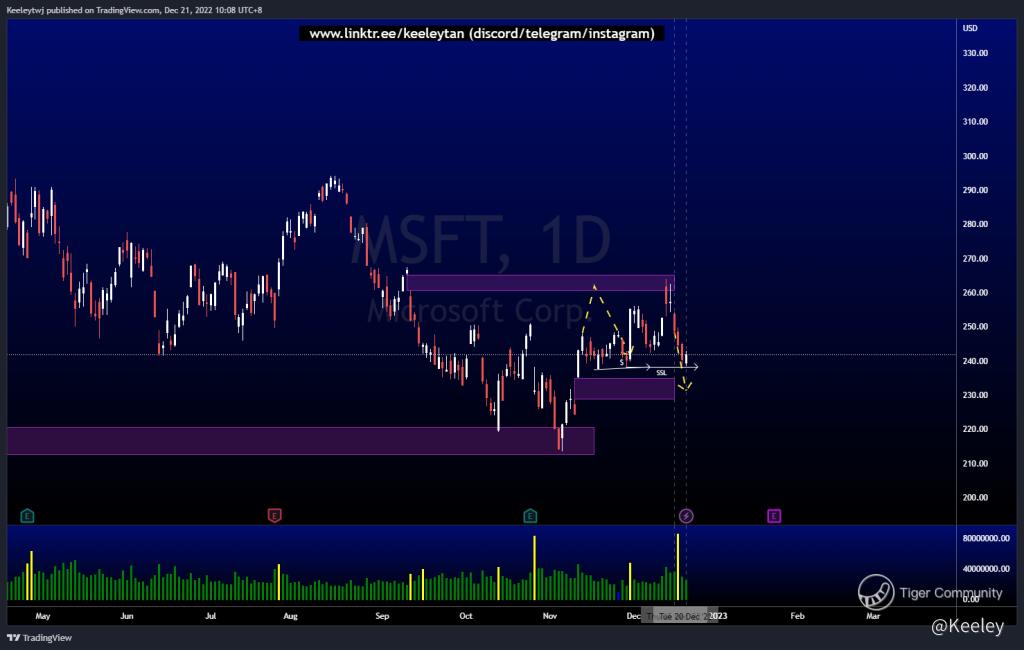Select the purple supply zone rectangle near 263
This screenshot has height=650, width=1024.
tap(540, 283)
